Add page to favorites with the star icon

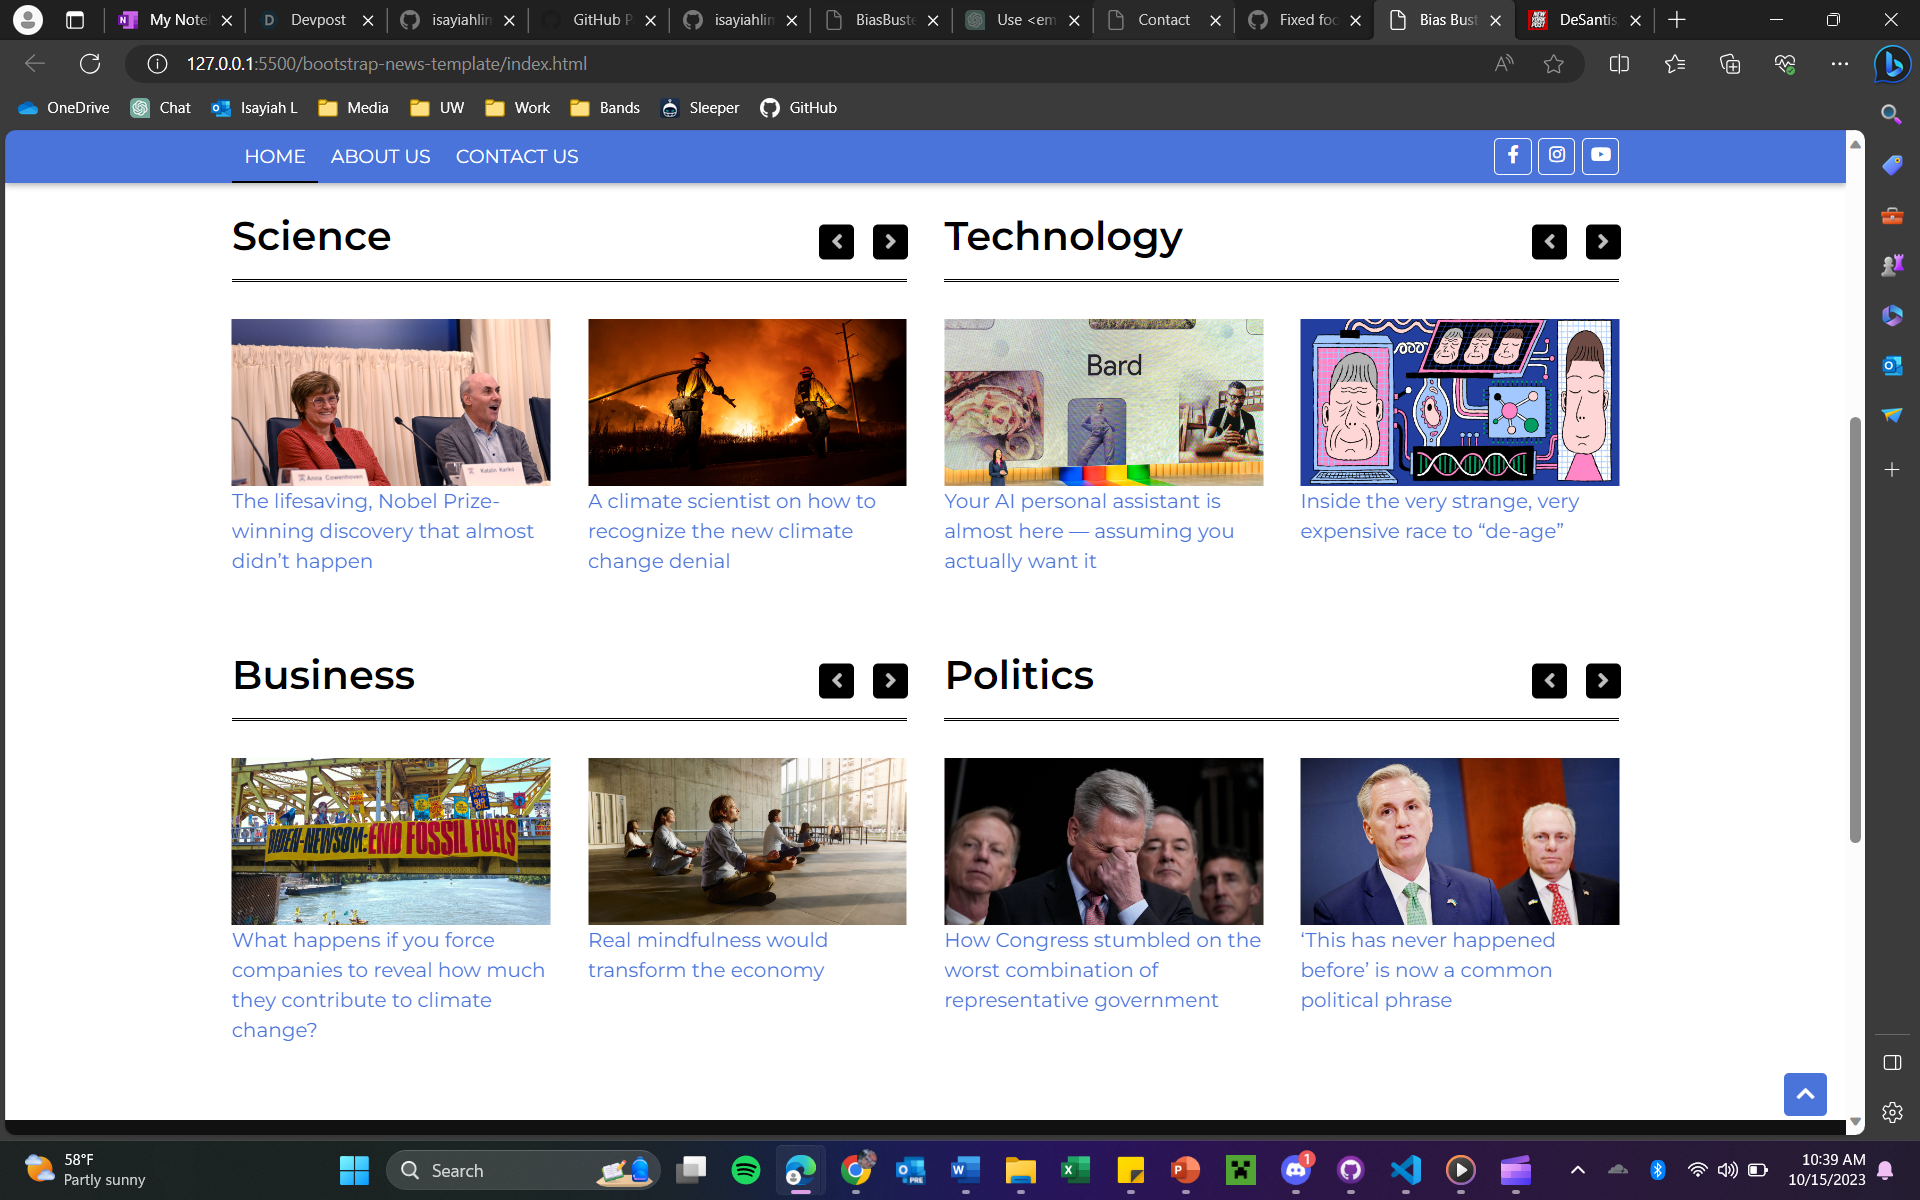[1553, 63]
